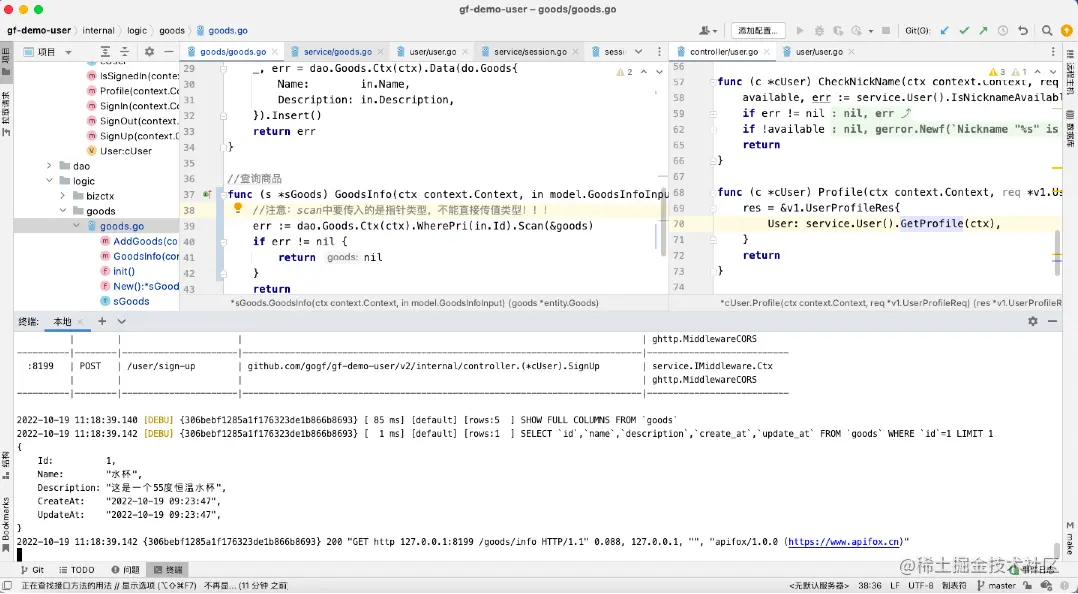The image size is (1078, 594).
Task: Select init() function in project tree
Action: pos(117,271)
